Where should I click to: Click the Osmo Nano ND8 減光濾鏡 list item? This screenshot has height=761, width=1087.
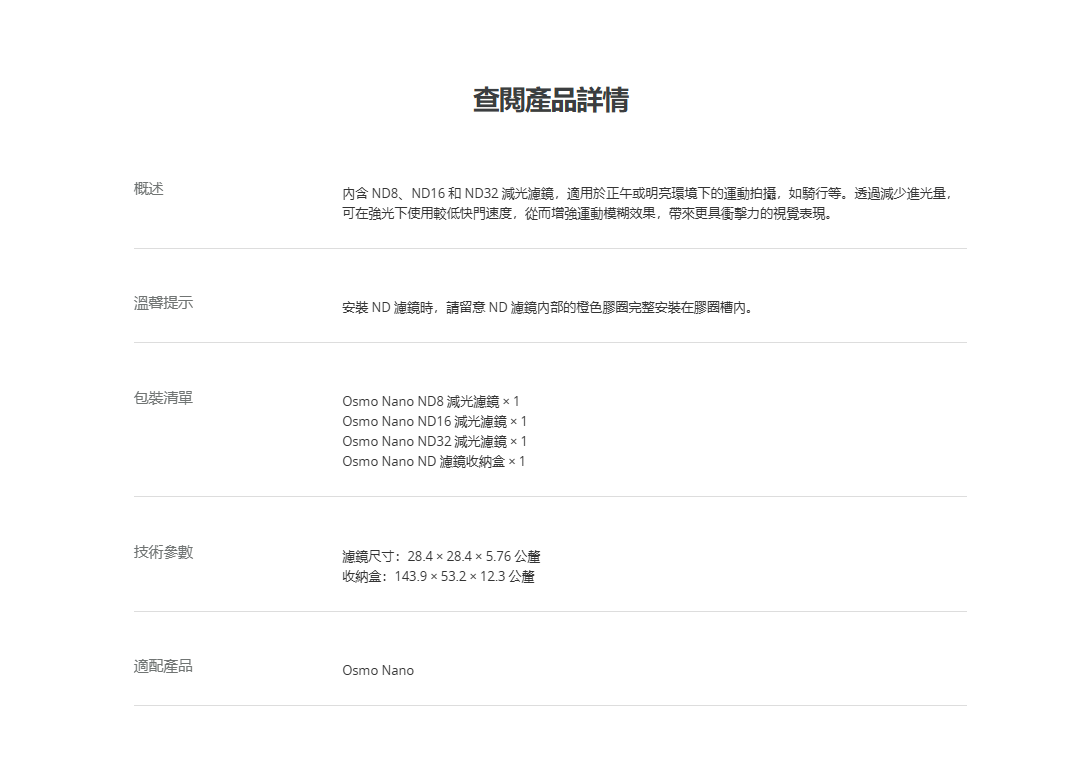coord(430,402)
